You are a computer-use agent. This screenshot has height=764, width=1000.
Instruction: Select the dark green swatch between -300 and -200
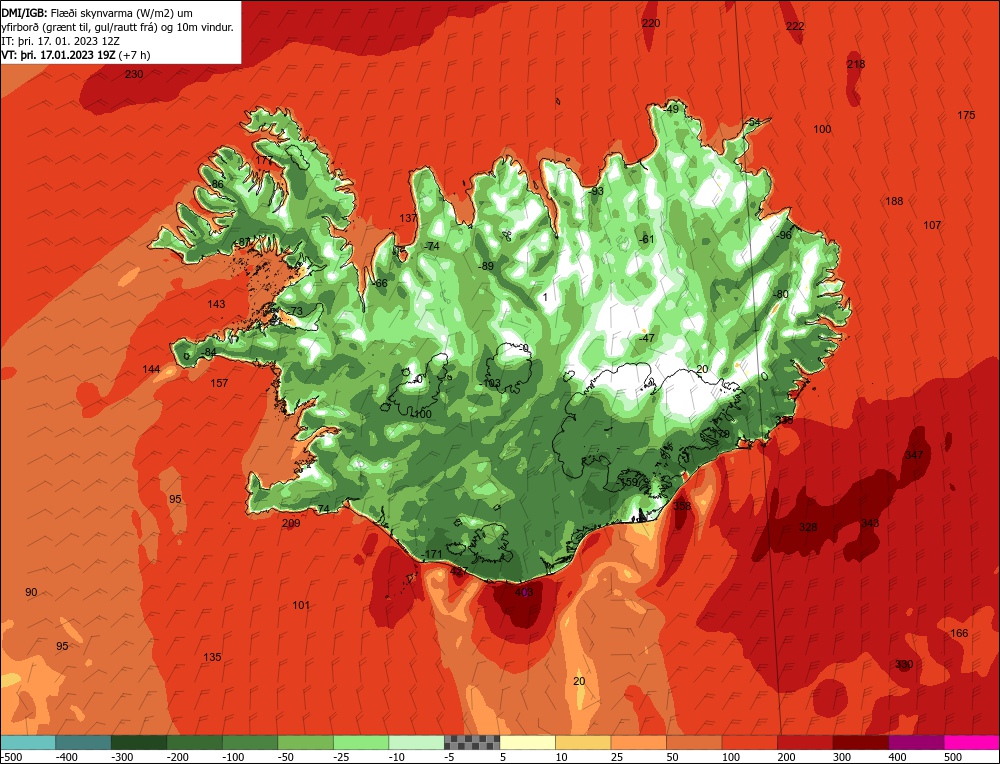[x=138, y=742]
